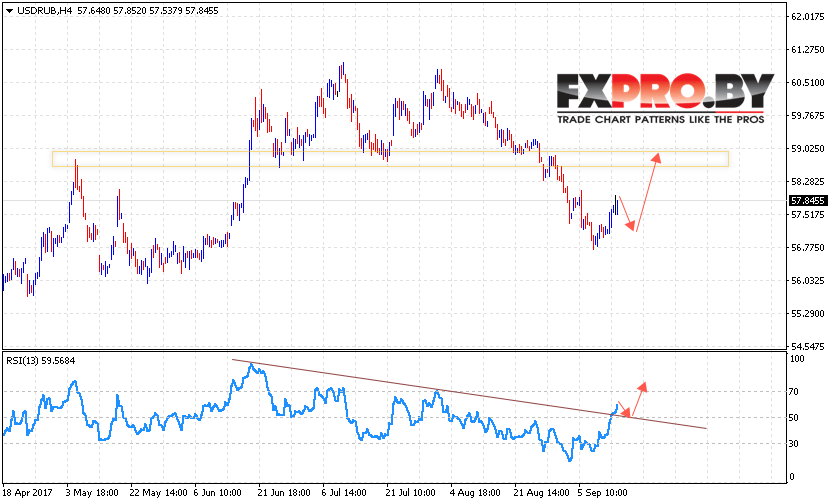Select the USDRUB,H4 symbol title text
The image size is (829, 504).
tap(44, 11)
